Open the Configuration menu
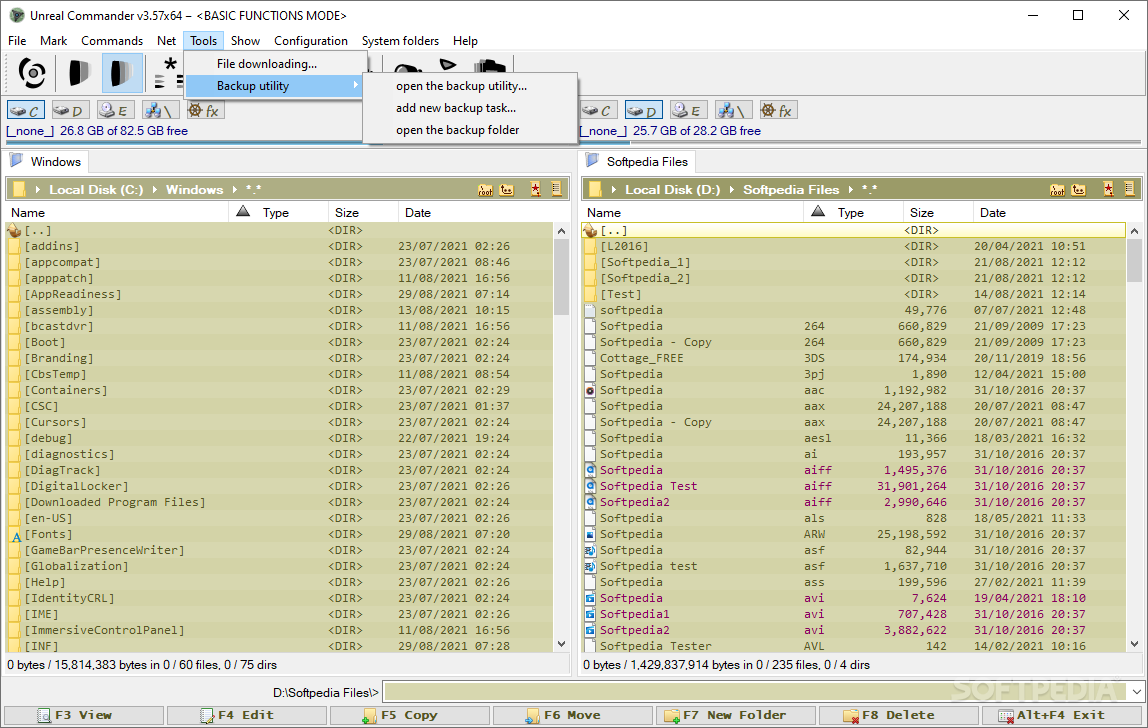The image size is (1148, 728). point(310,41)
